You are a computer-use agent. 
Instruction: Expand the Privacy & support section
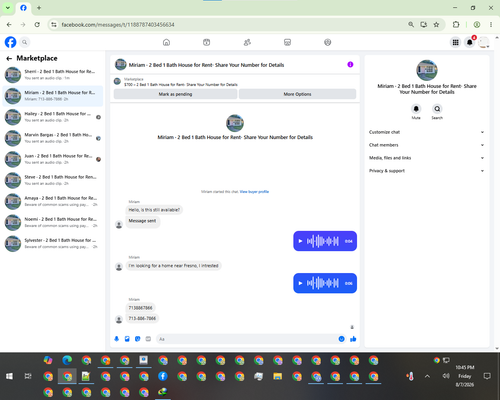[427, 171]
